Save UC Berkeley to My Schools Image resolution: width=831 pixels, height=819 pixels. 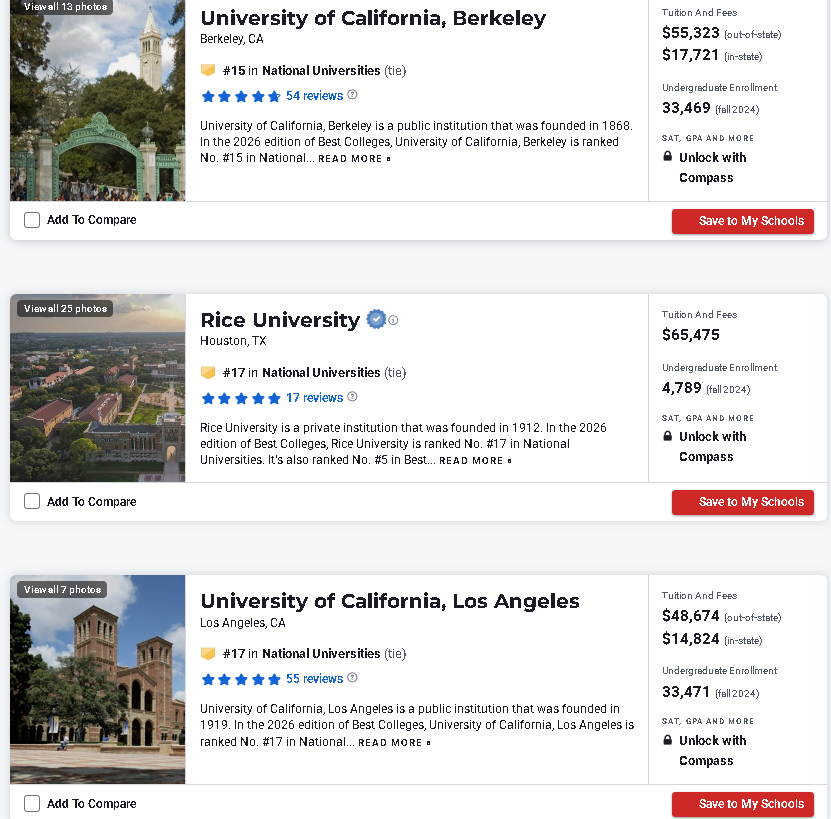pos(742,221)
